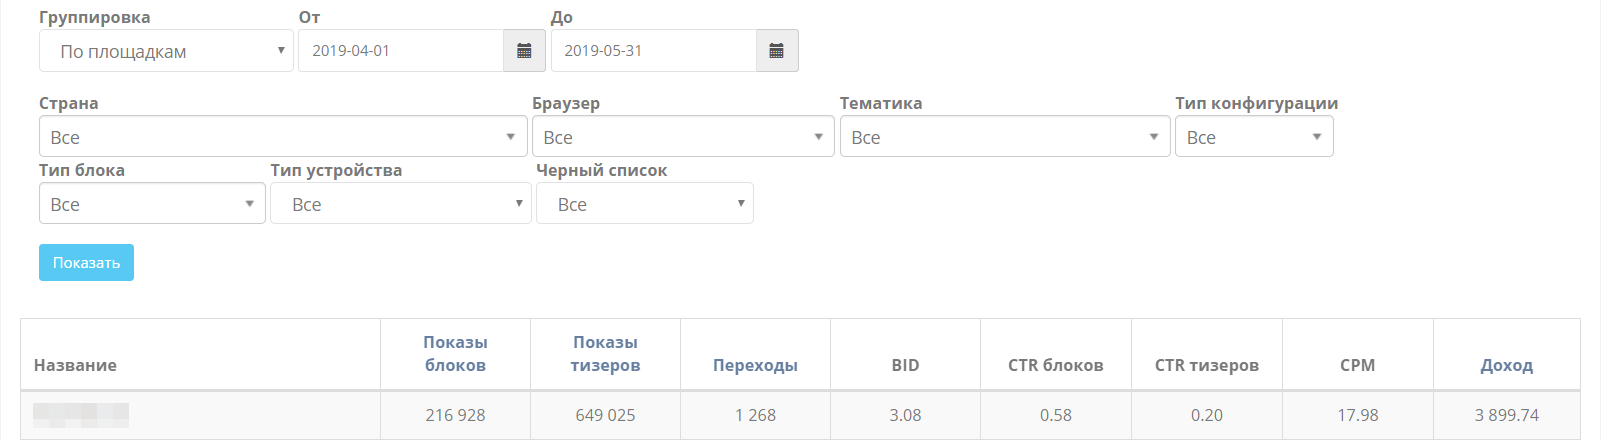
Task: Expand the Черный список dropdown
Action: tap(645, 204)
